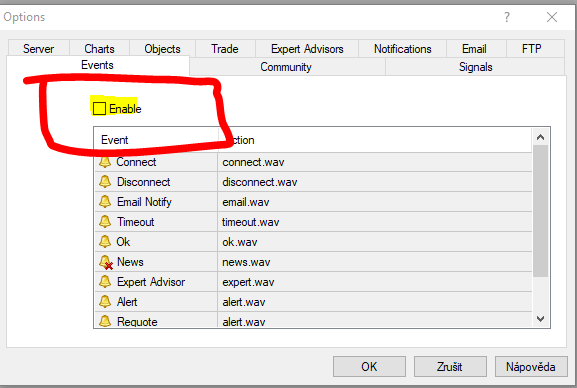Screen dimensions: 577x388
Task: Click the bell icon beside Disconnect
Action: tap(105, 181)
